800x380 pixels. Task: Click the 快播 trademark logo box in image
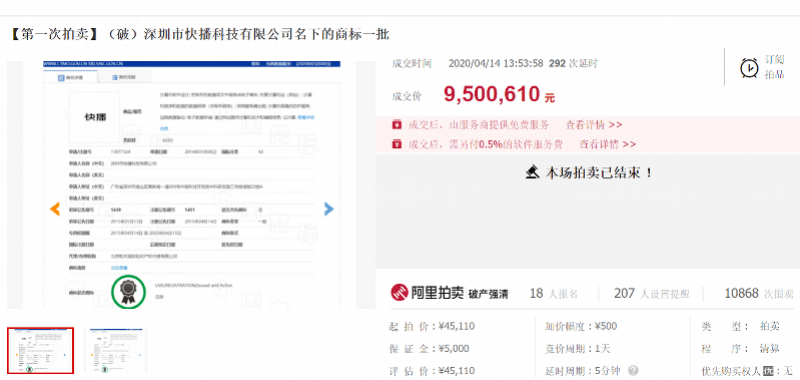94,117
